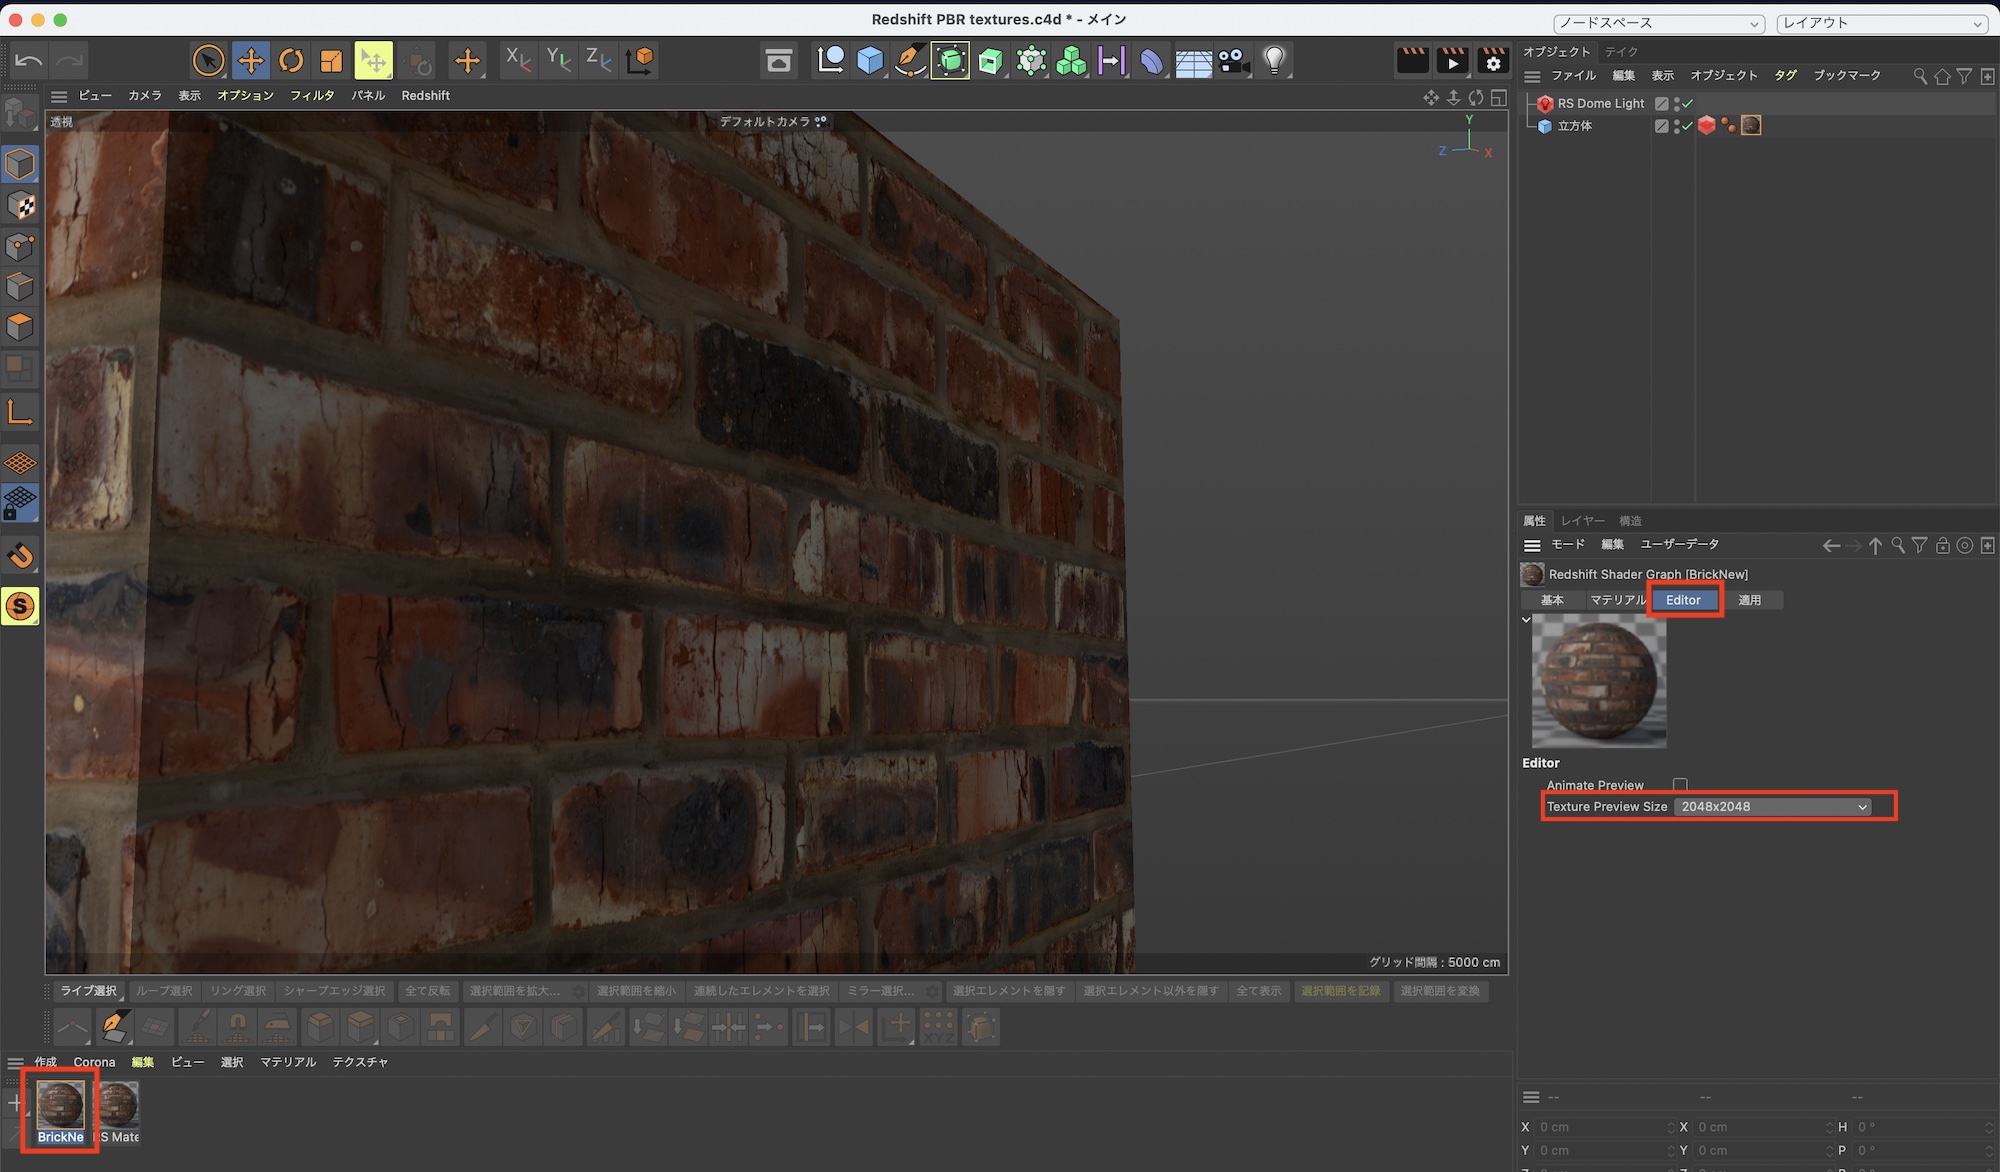
Task: Select the Move tool in top toolbar
Action: pos(250,61)
